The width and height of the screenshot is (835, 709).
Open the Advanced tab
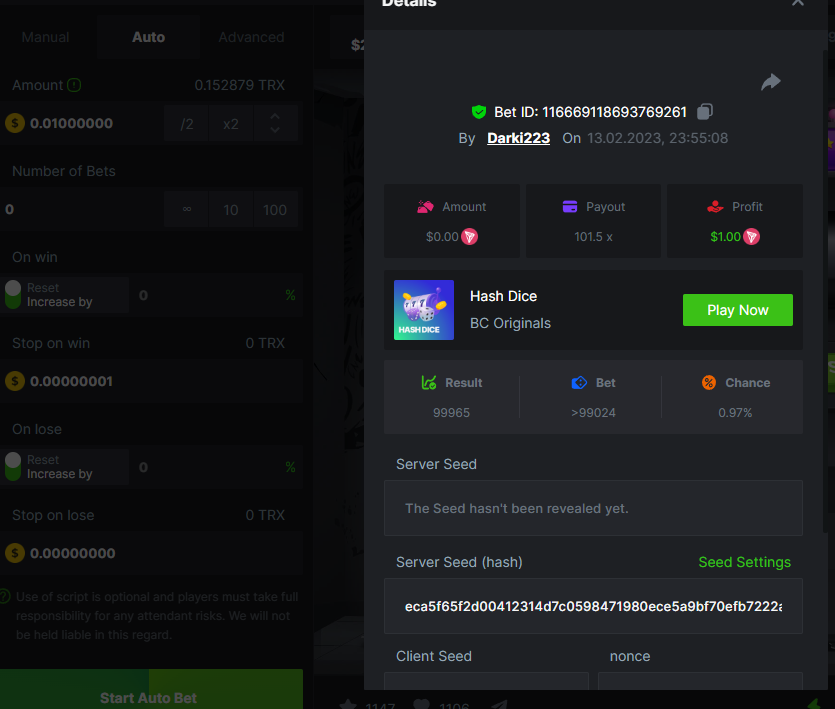coord(251,37)
